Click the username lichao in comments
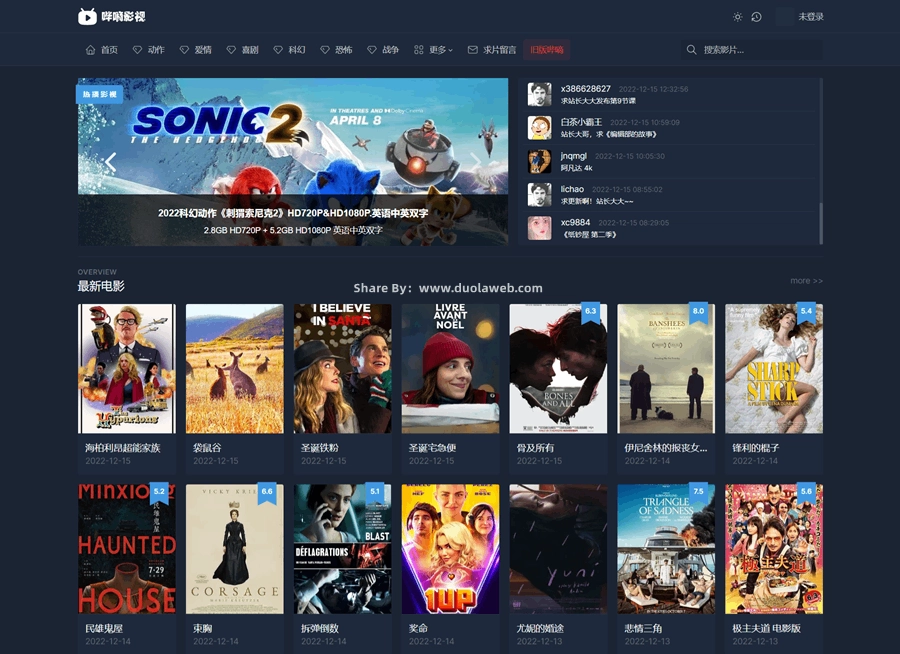This screenshot has height=654, width=900. [x=572, y=189]
